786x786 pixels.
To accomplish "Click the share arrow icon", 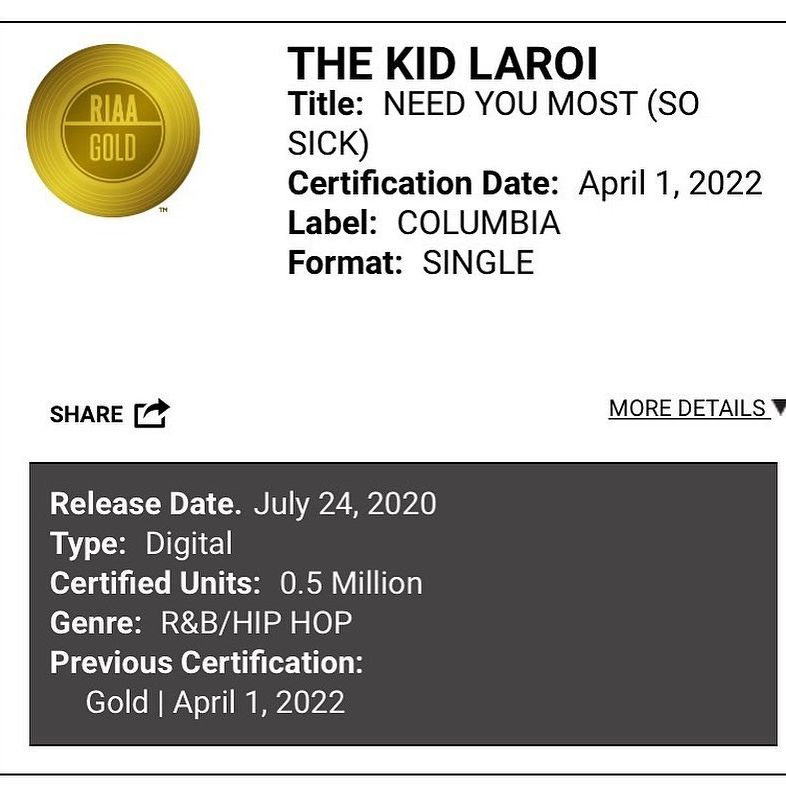I will coord(152,413).
